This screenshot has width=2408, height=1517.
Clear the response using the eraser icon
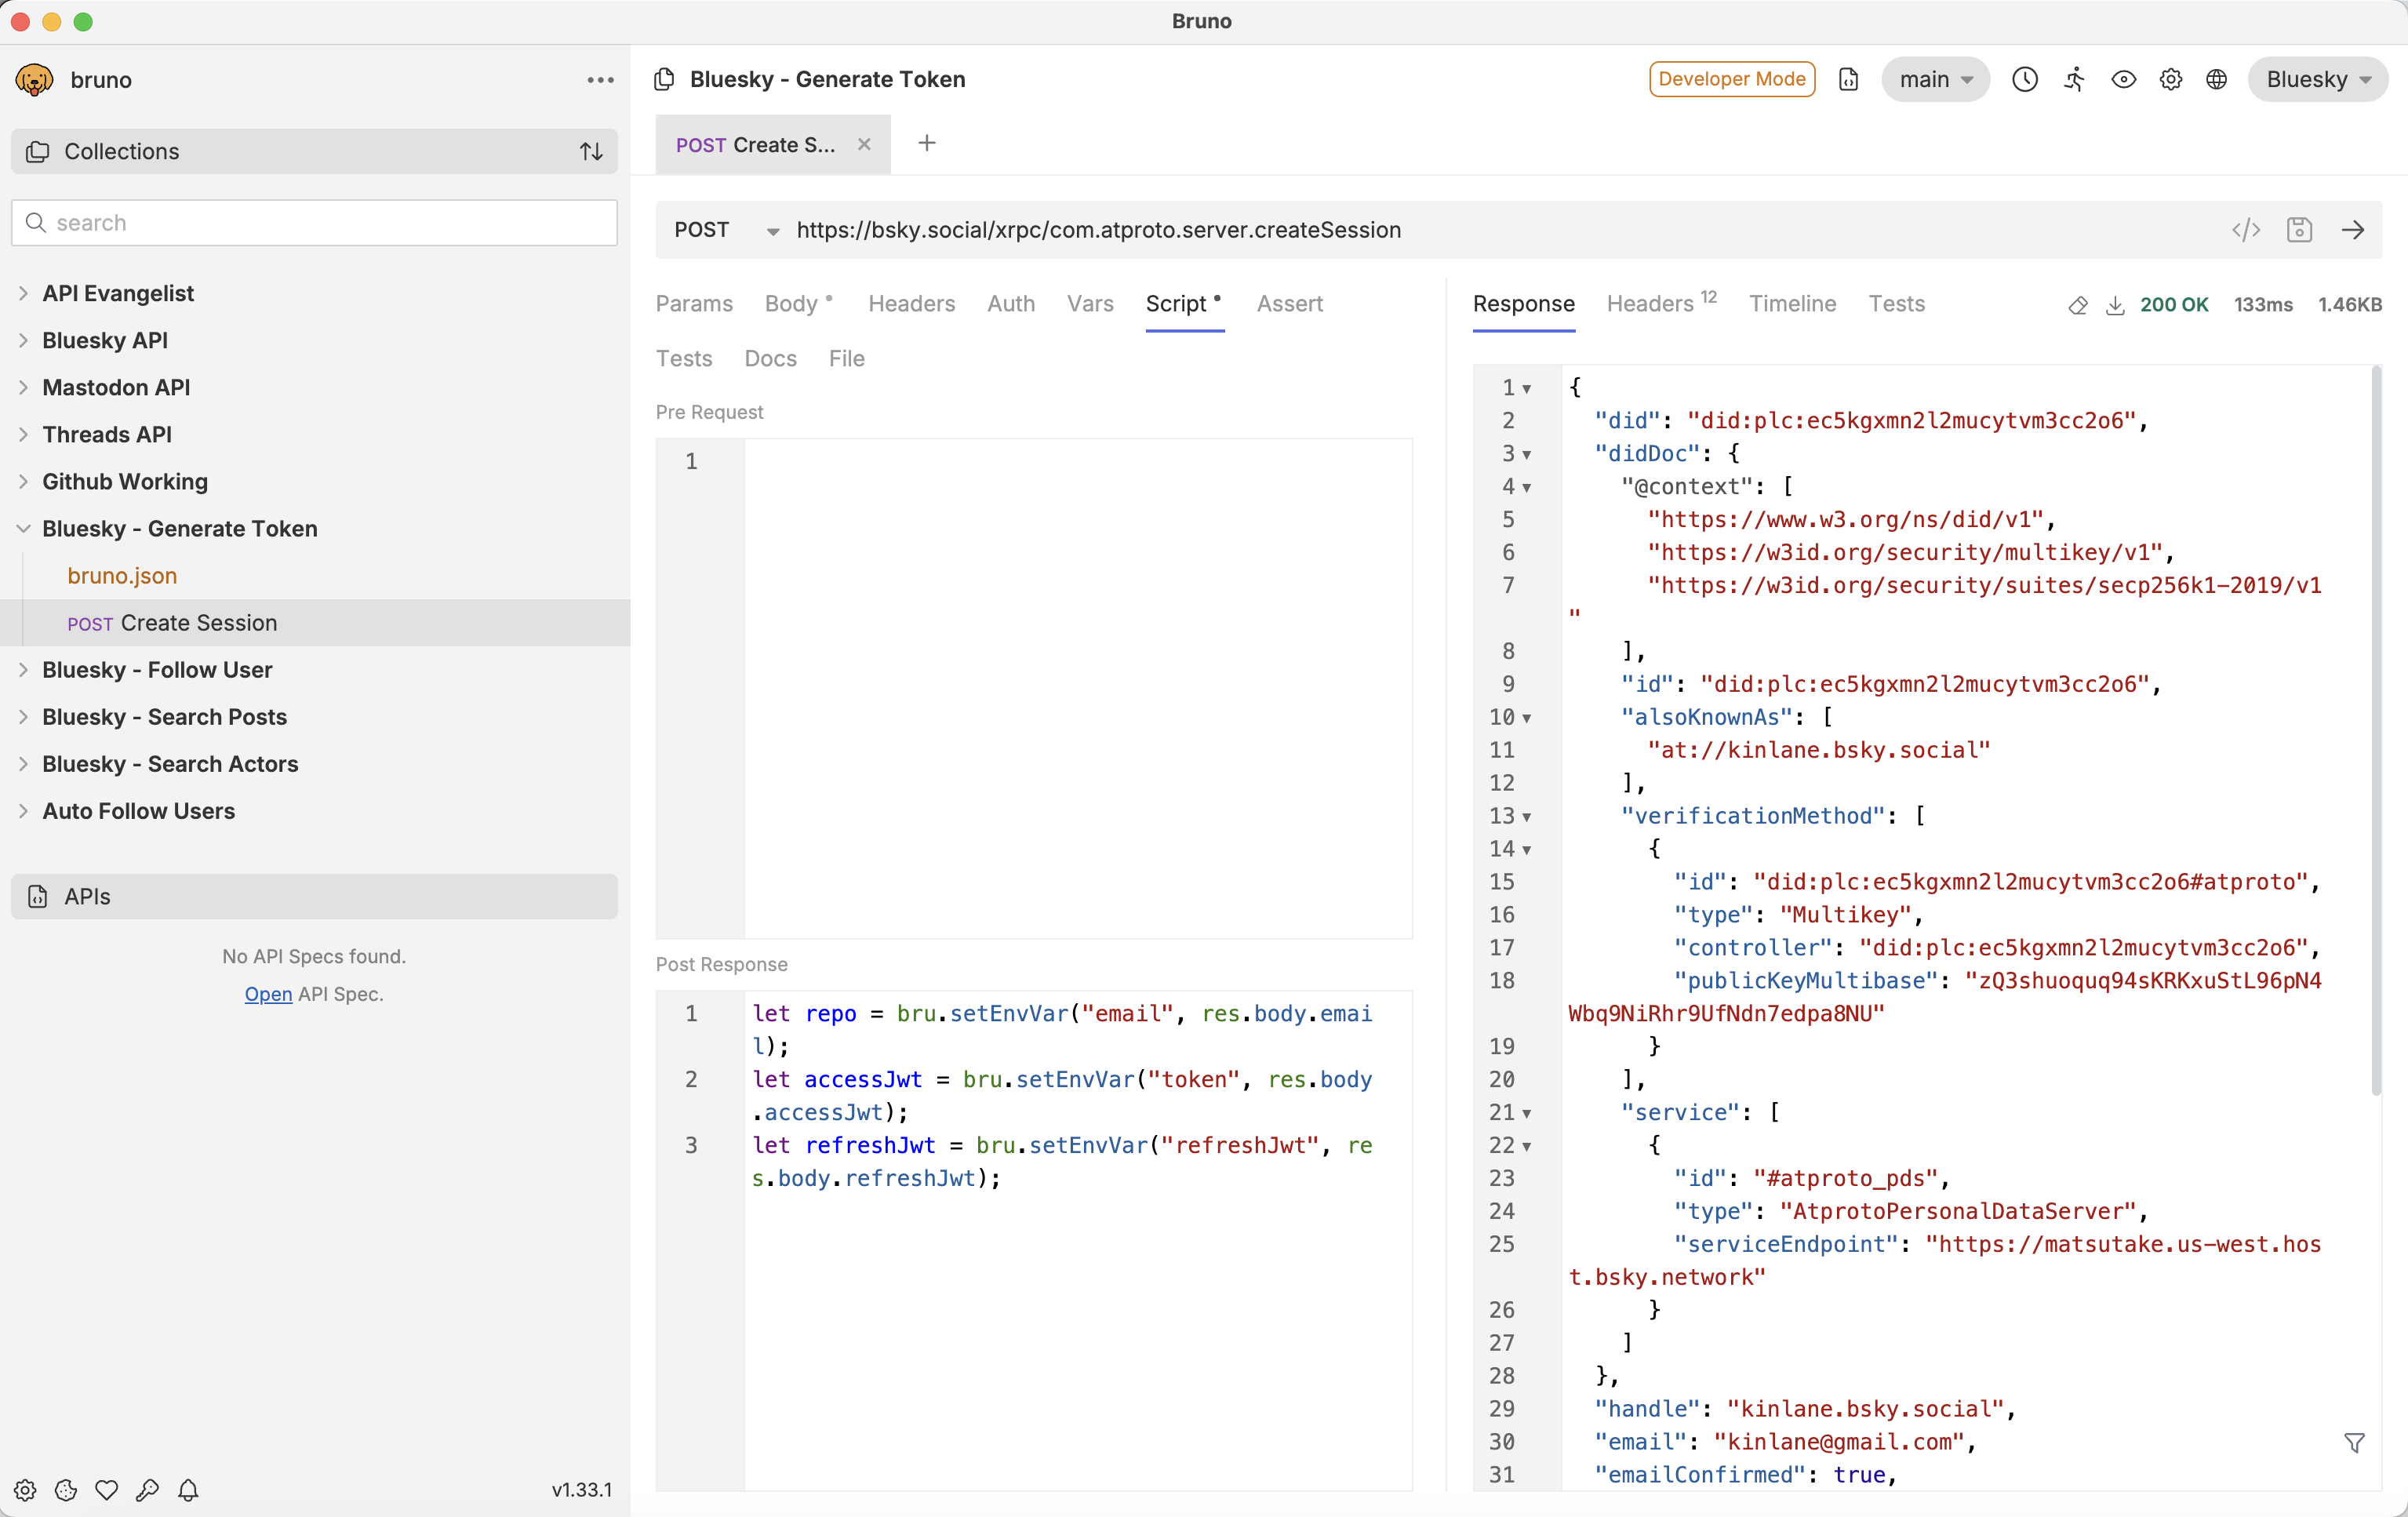coord(2078,306)
